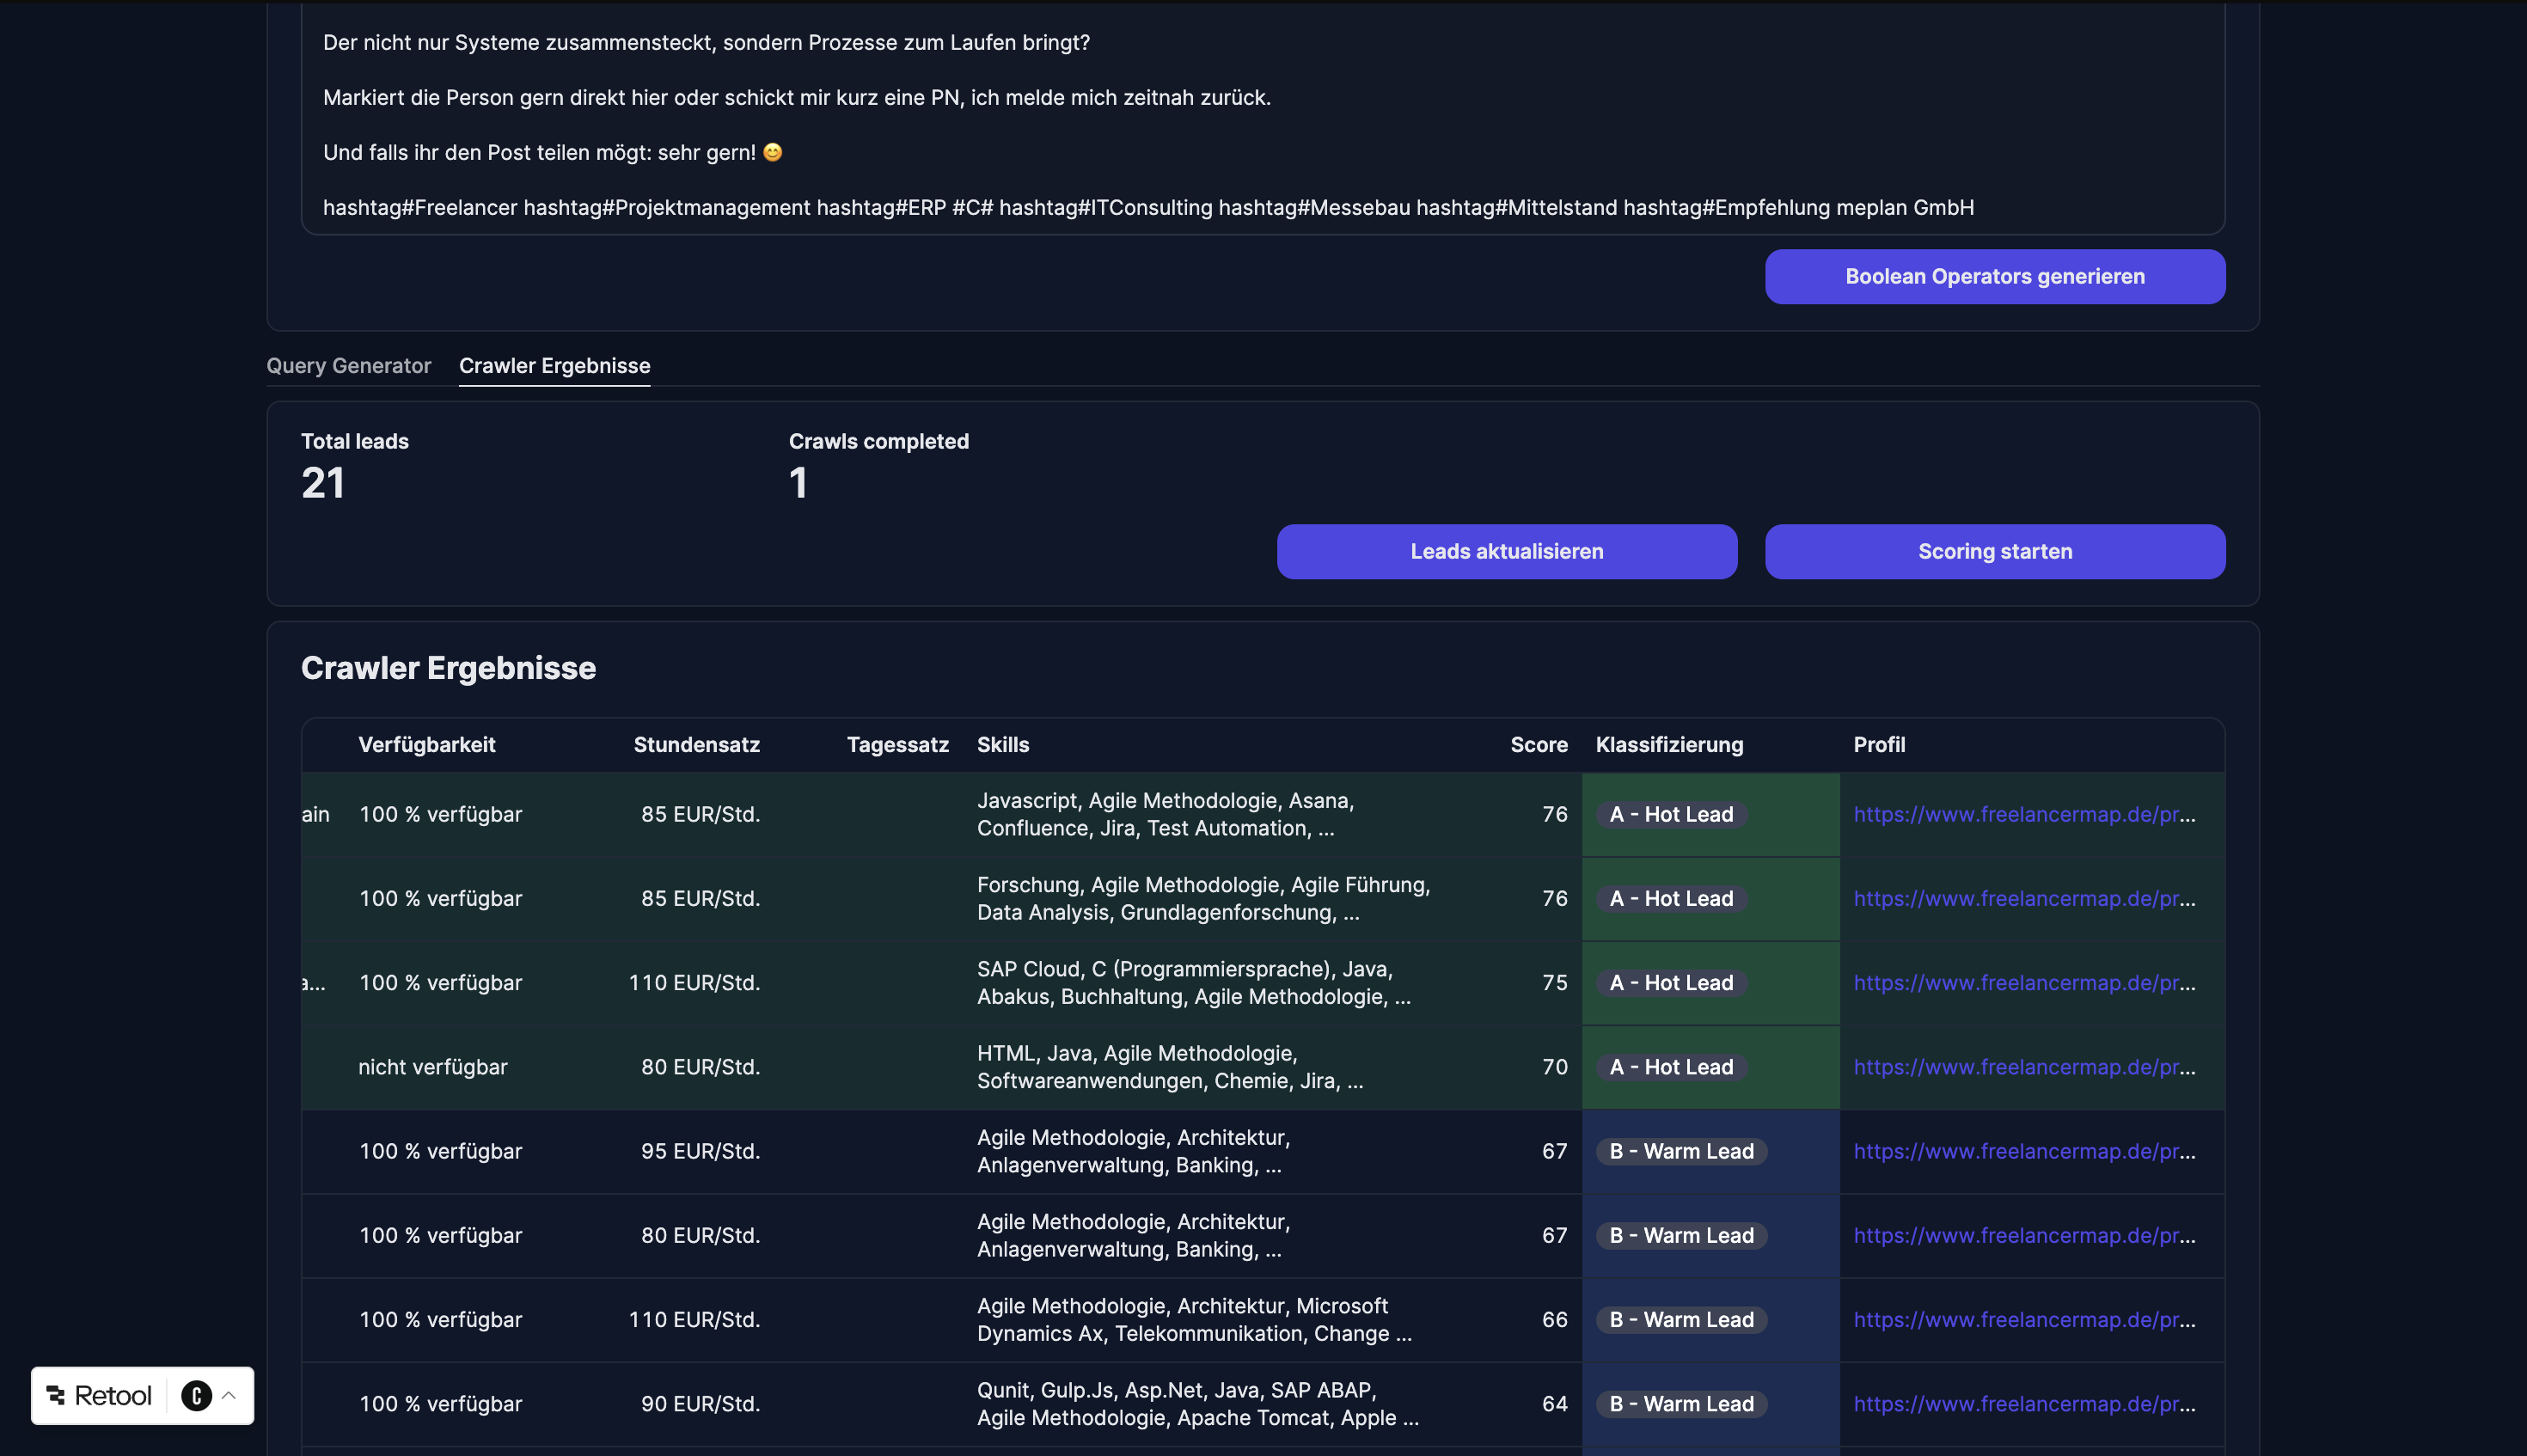2527x1456 pixels.
Task: Click the Boolean Operators generieren button
Action: (x=1993, y=276)
